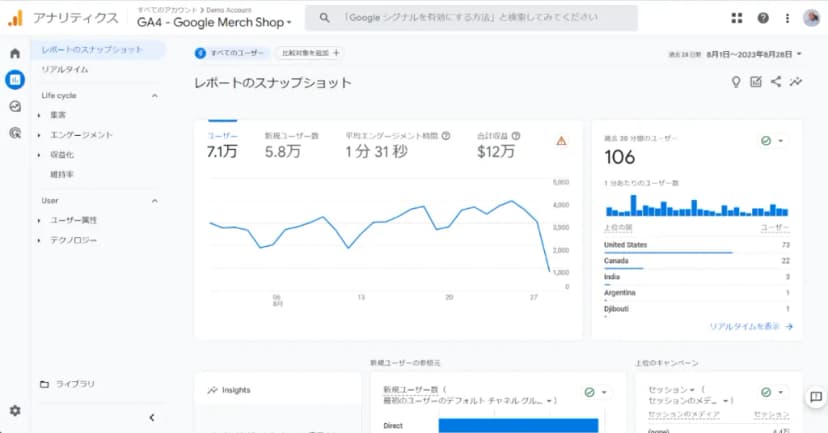Open the リアルタイム report

pyautogui.click(x=65, y=70)
